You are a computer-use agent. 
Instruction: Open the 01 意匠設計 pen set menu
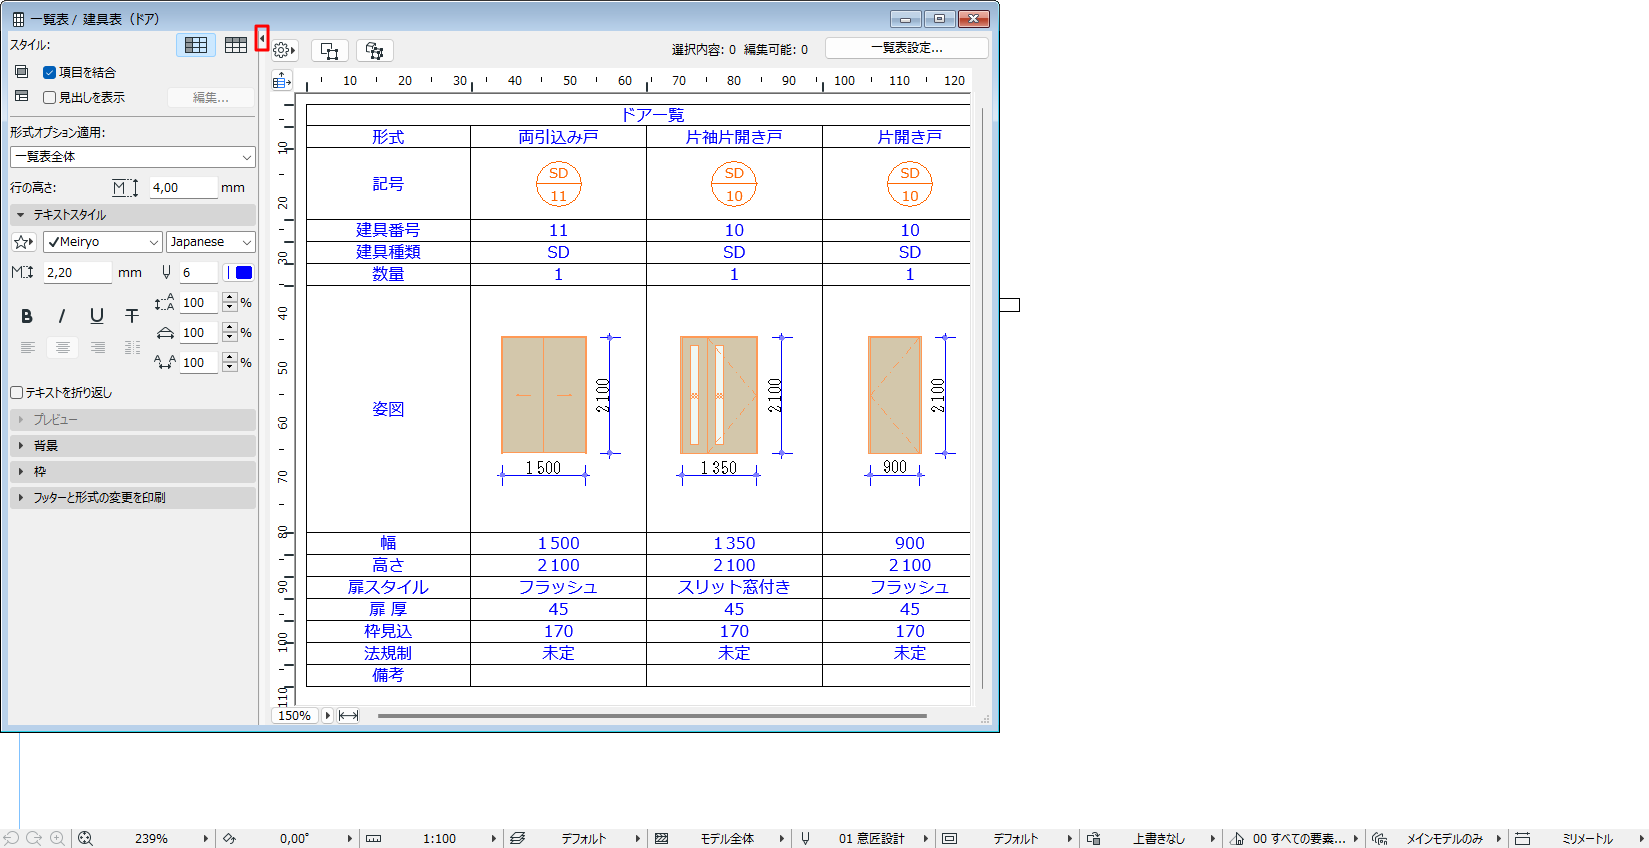click(x=925, y=838)
